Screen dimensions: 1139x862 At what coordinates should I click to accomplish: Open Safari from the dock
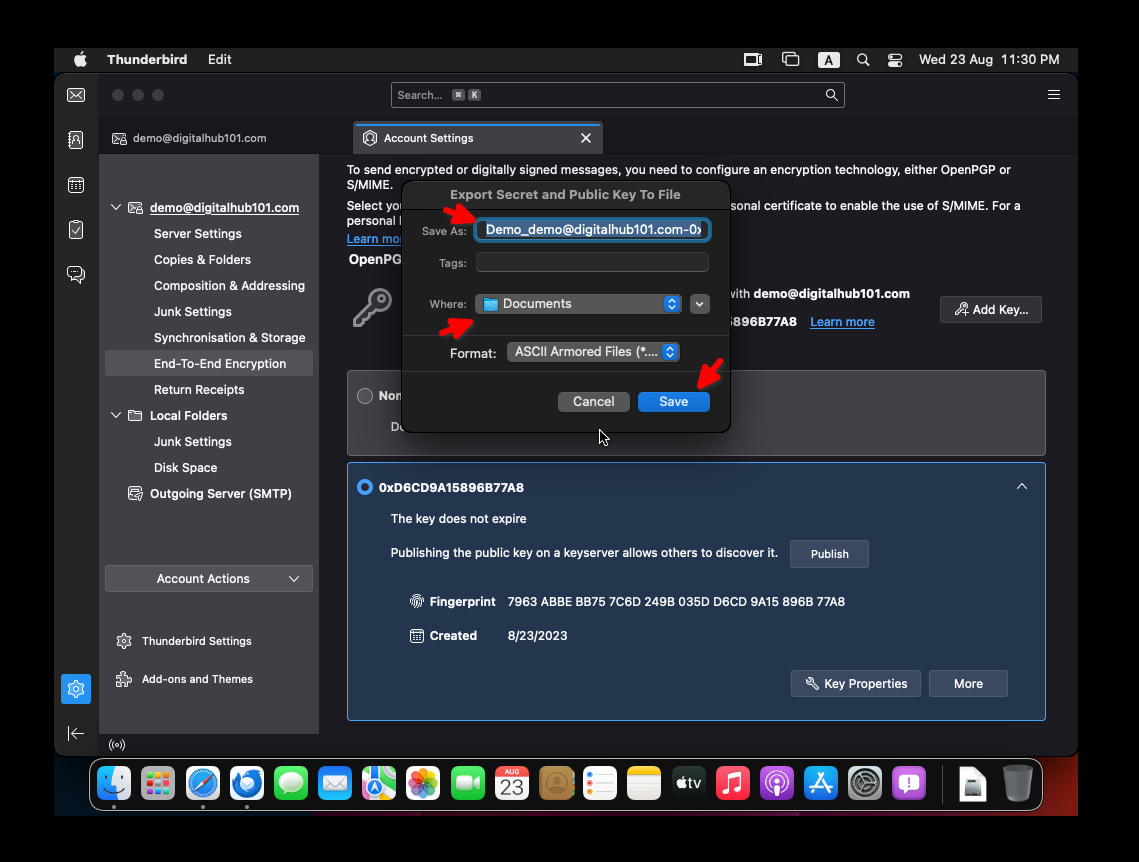tap(203, 784)
